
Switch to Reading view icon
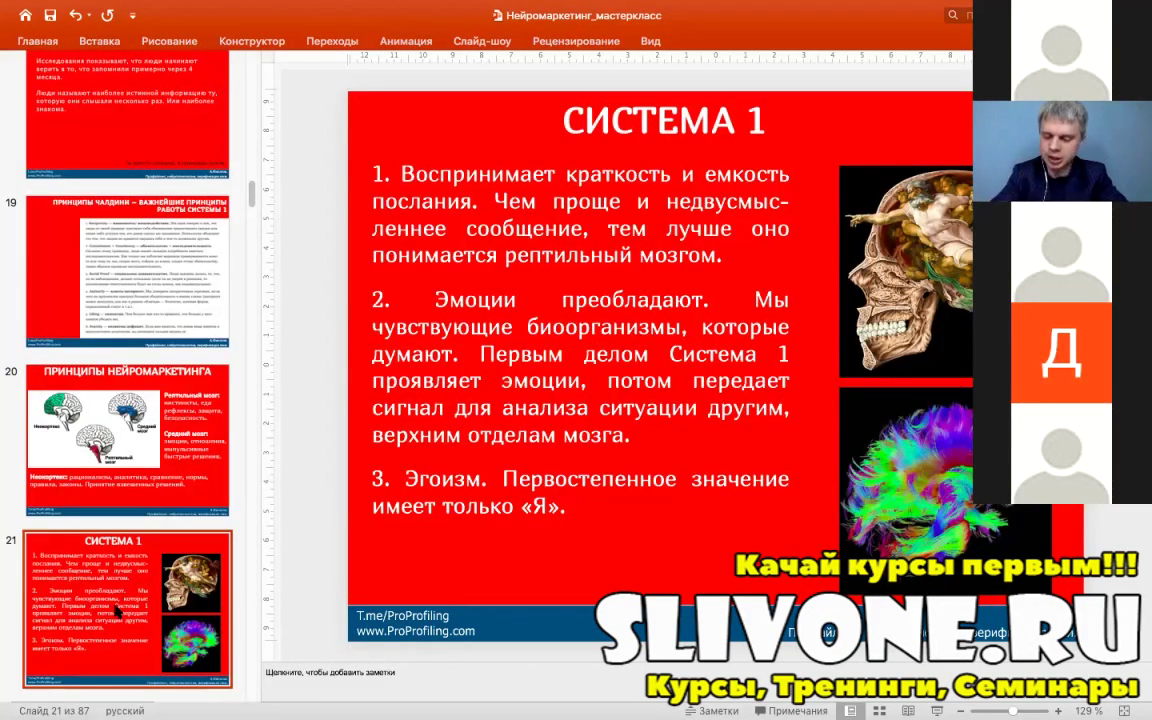click(908, 710)
